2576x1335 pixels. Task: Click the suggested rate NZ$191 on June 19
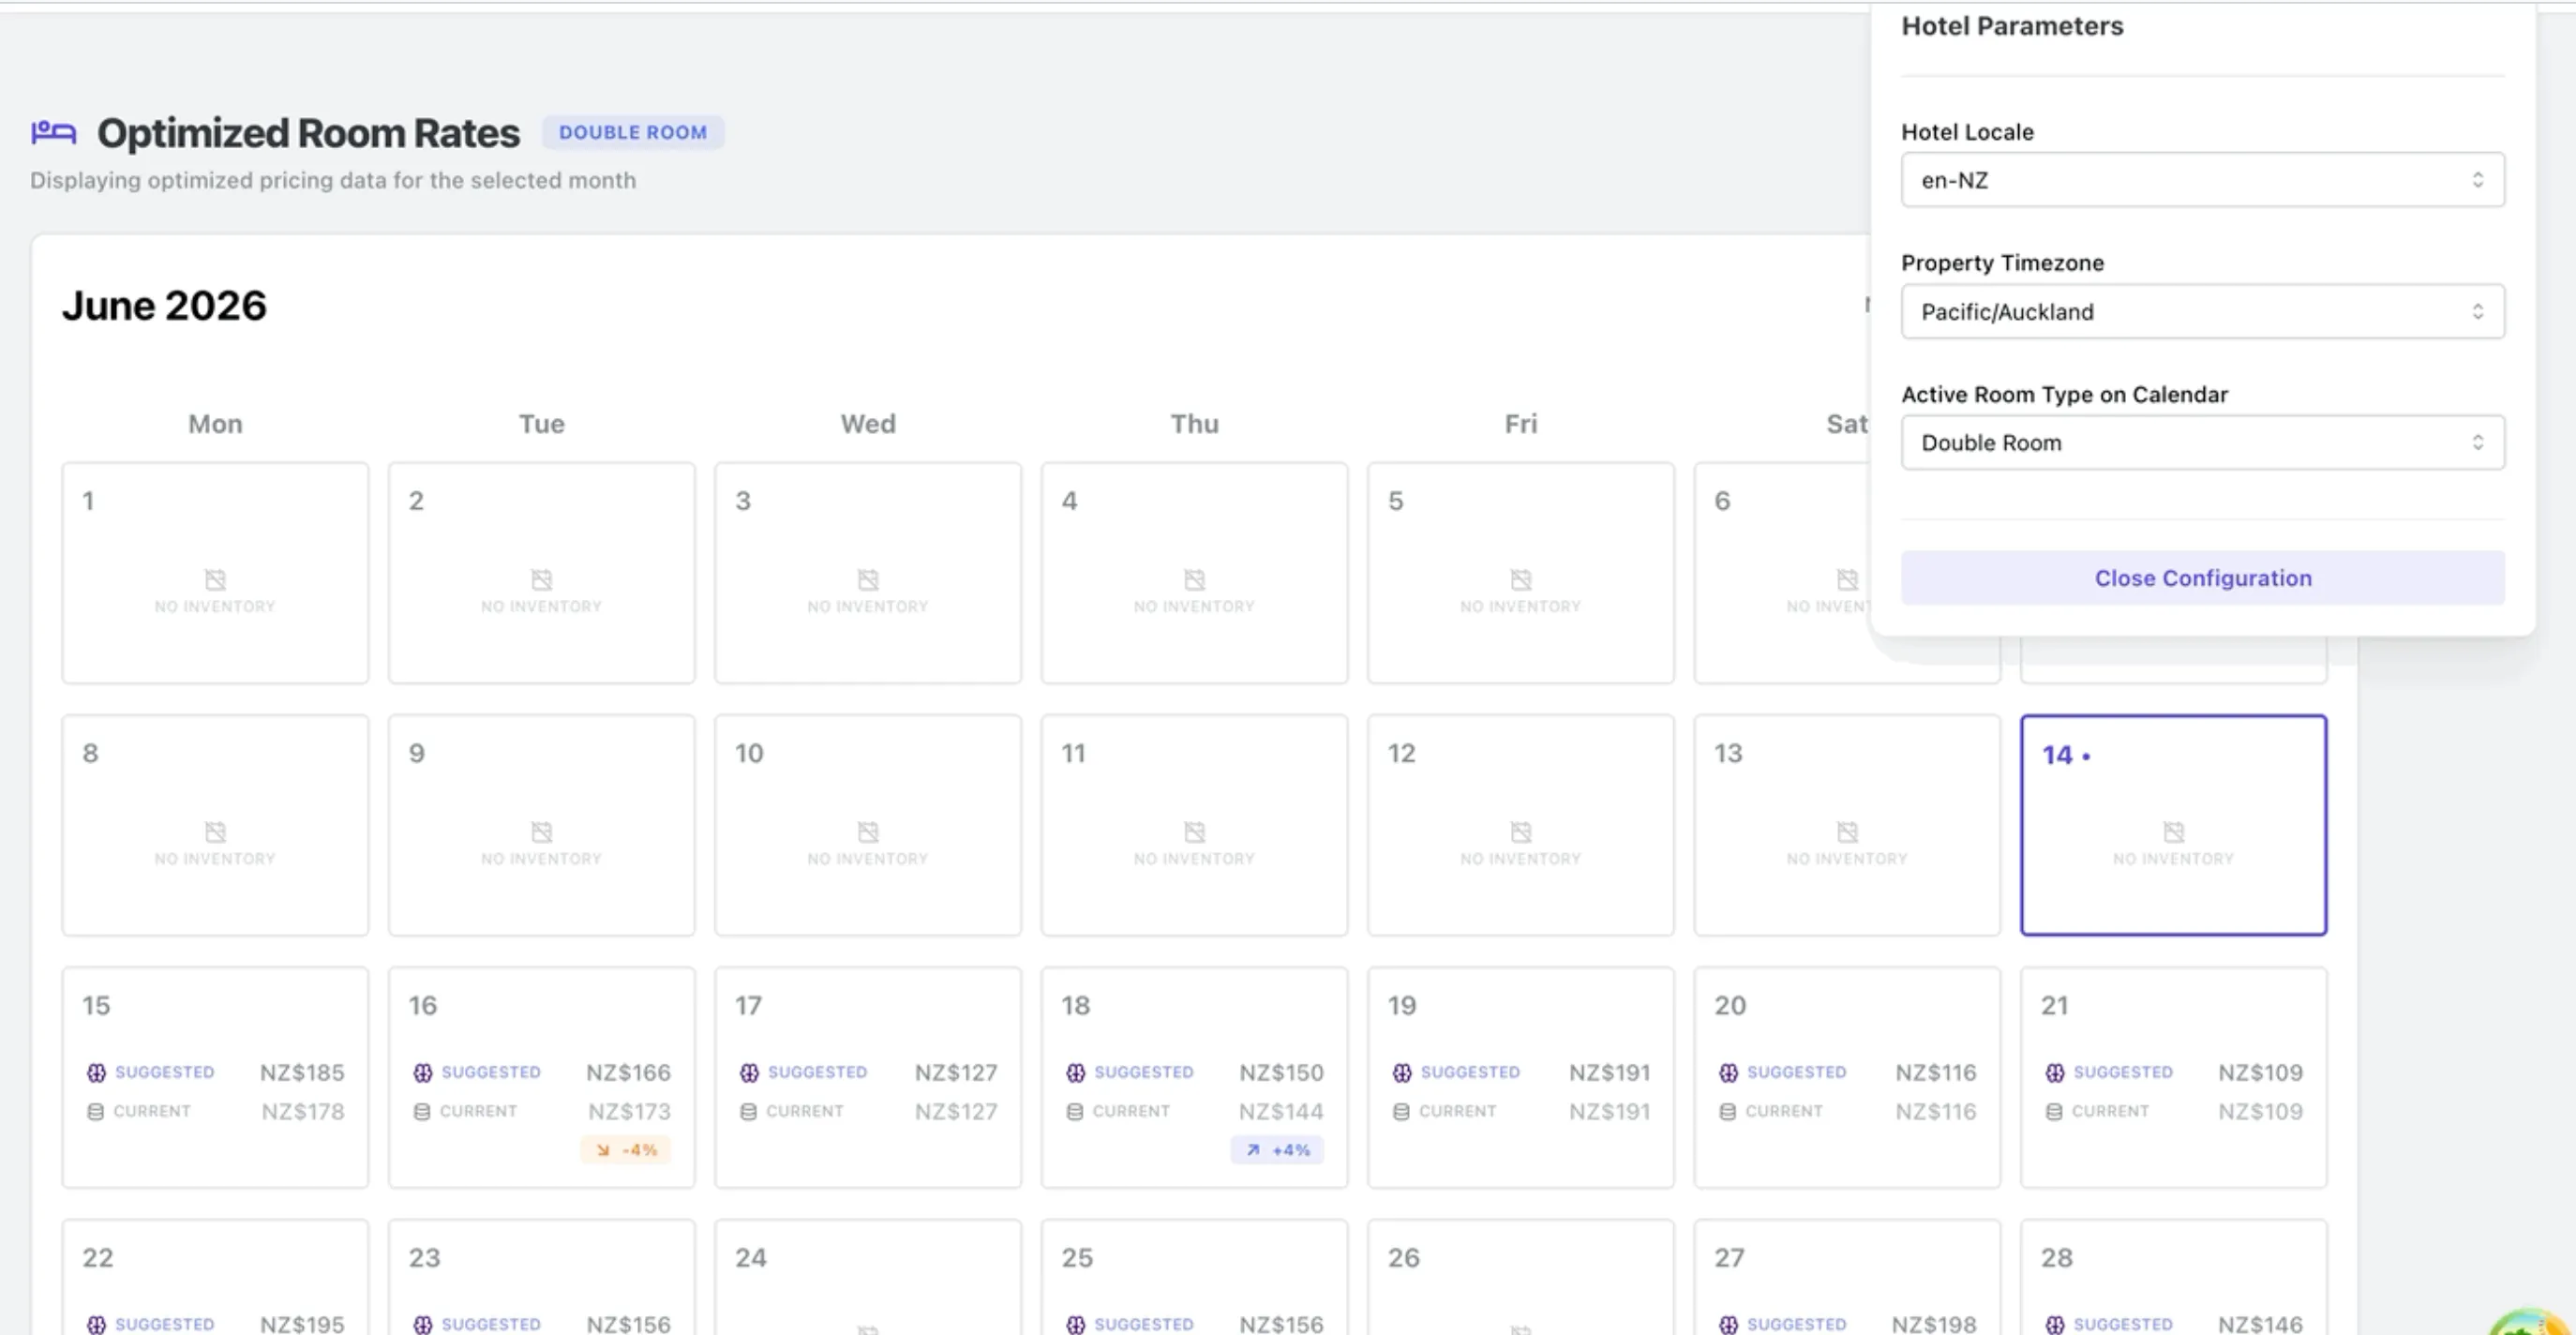pos(1609,1073)
